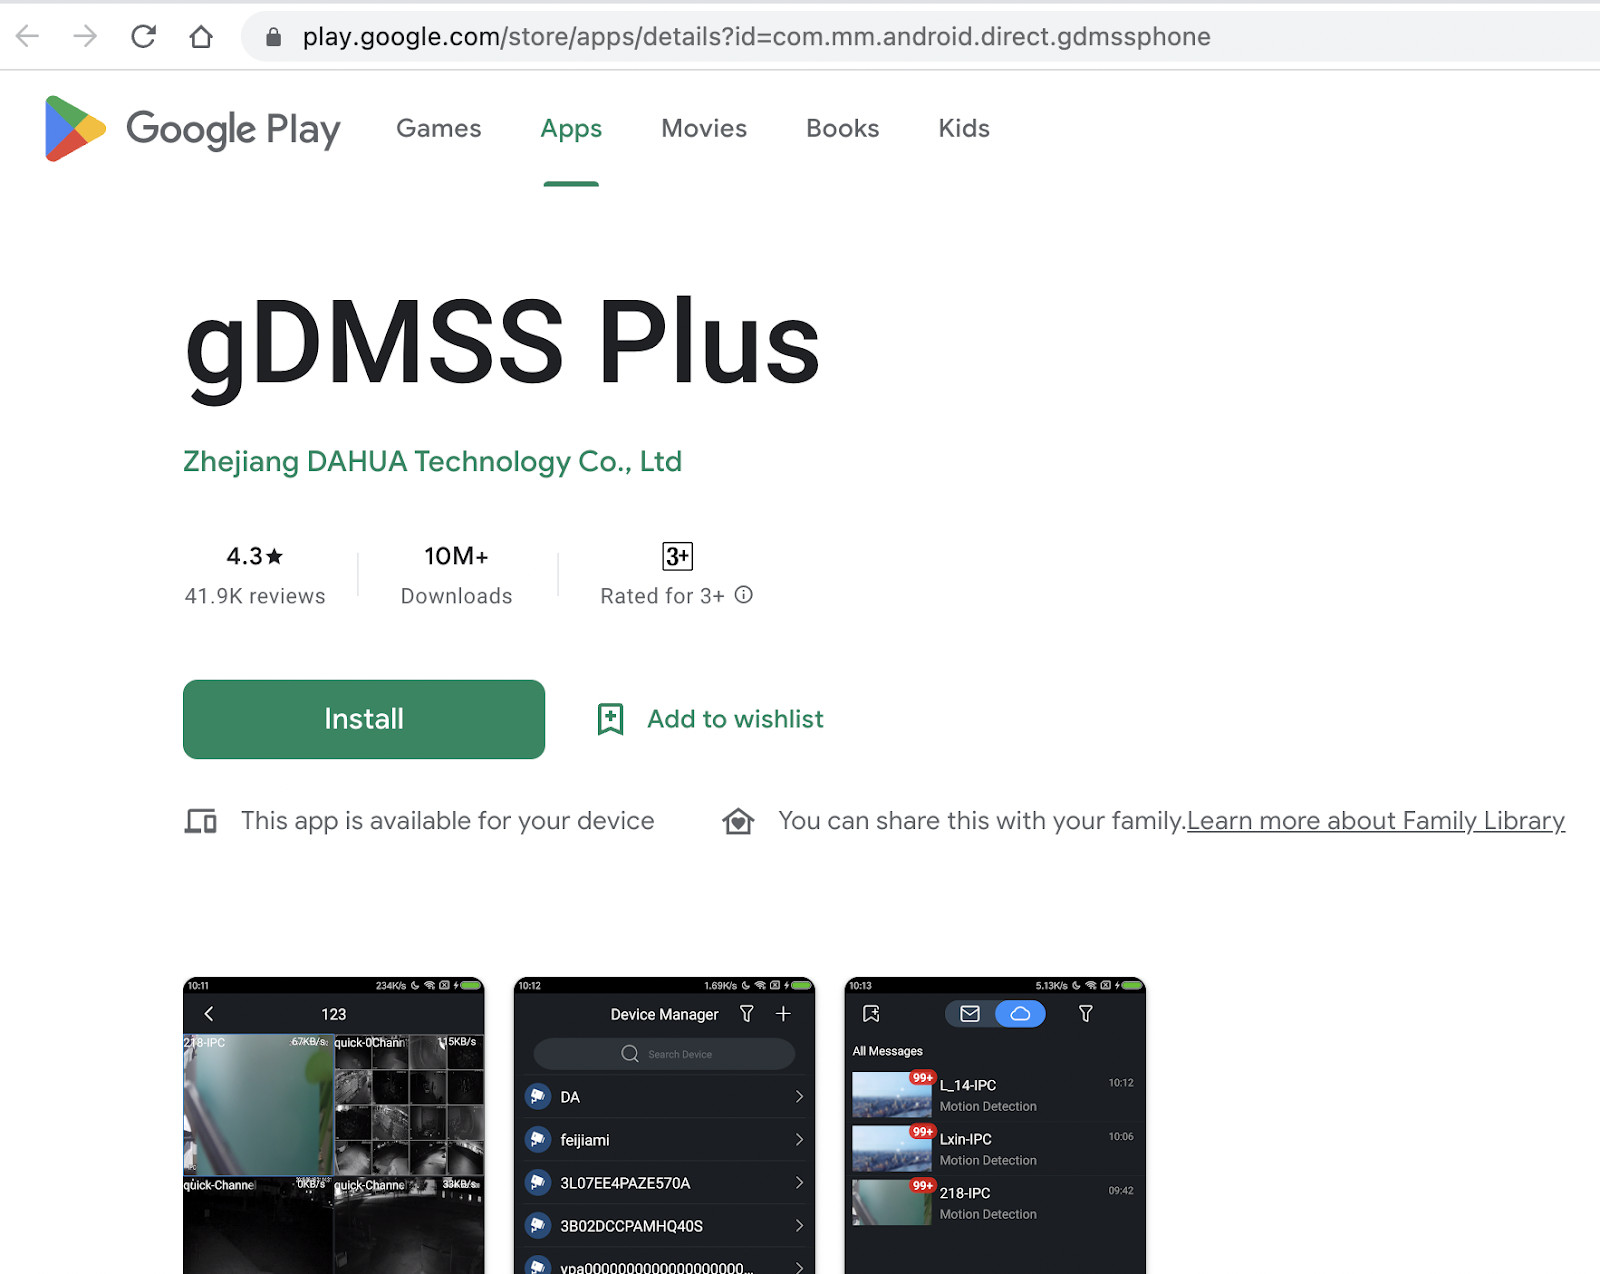View site security via the lock icon
This screenshot has height=1274, width=1600.
pos(273,37)
